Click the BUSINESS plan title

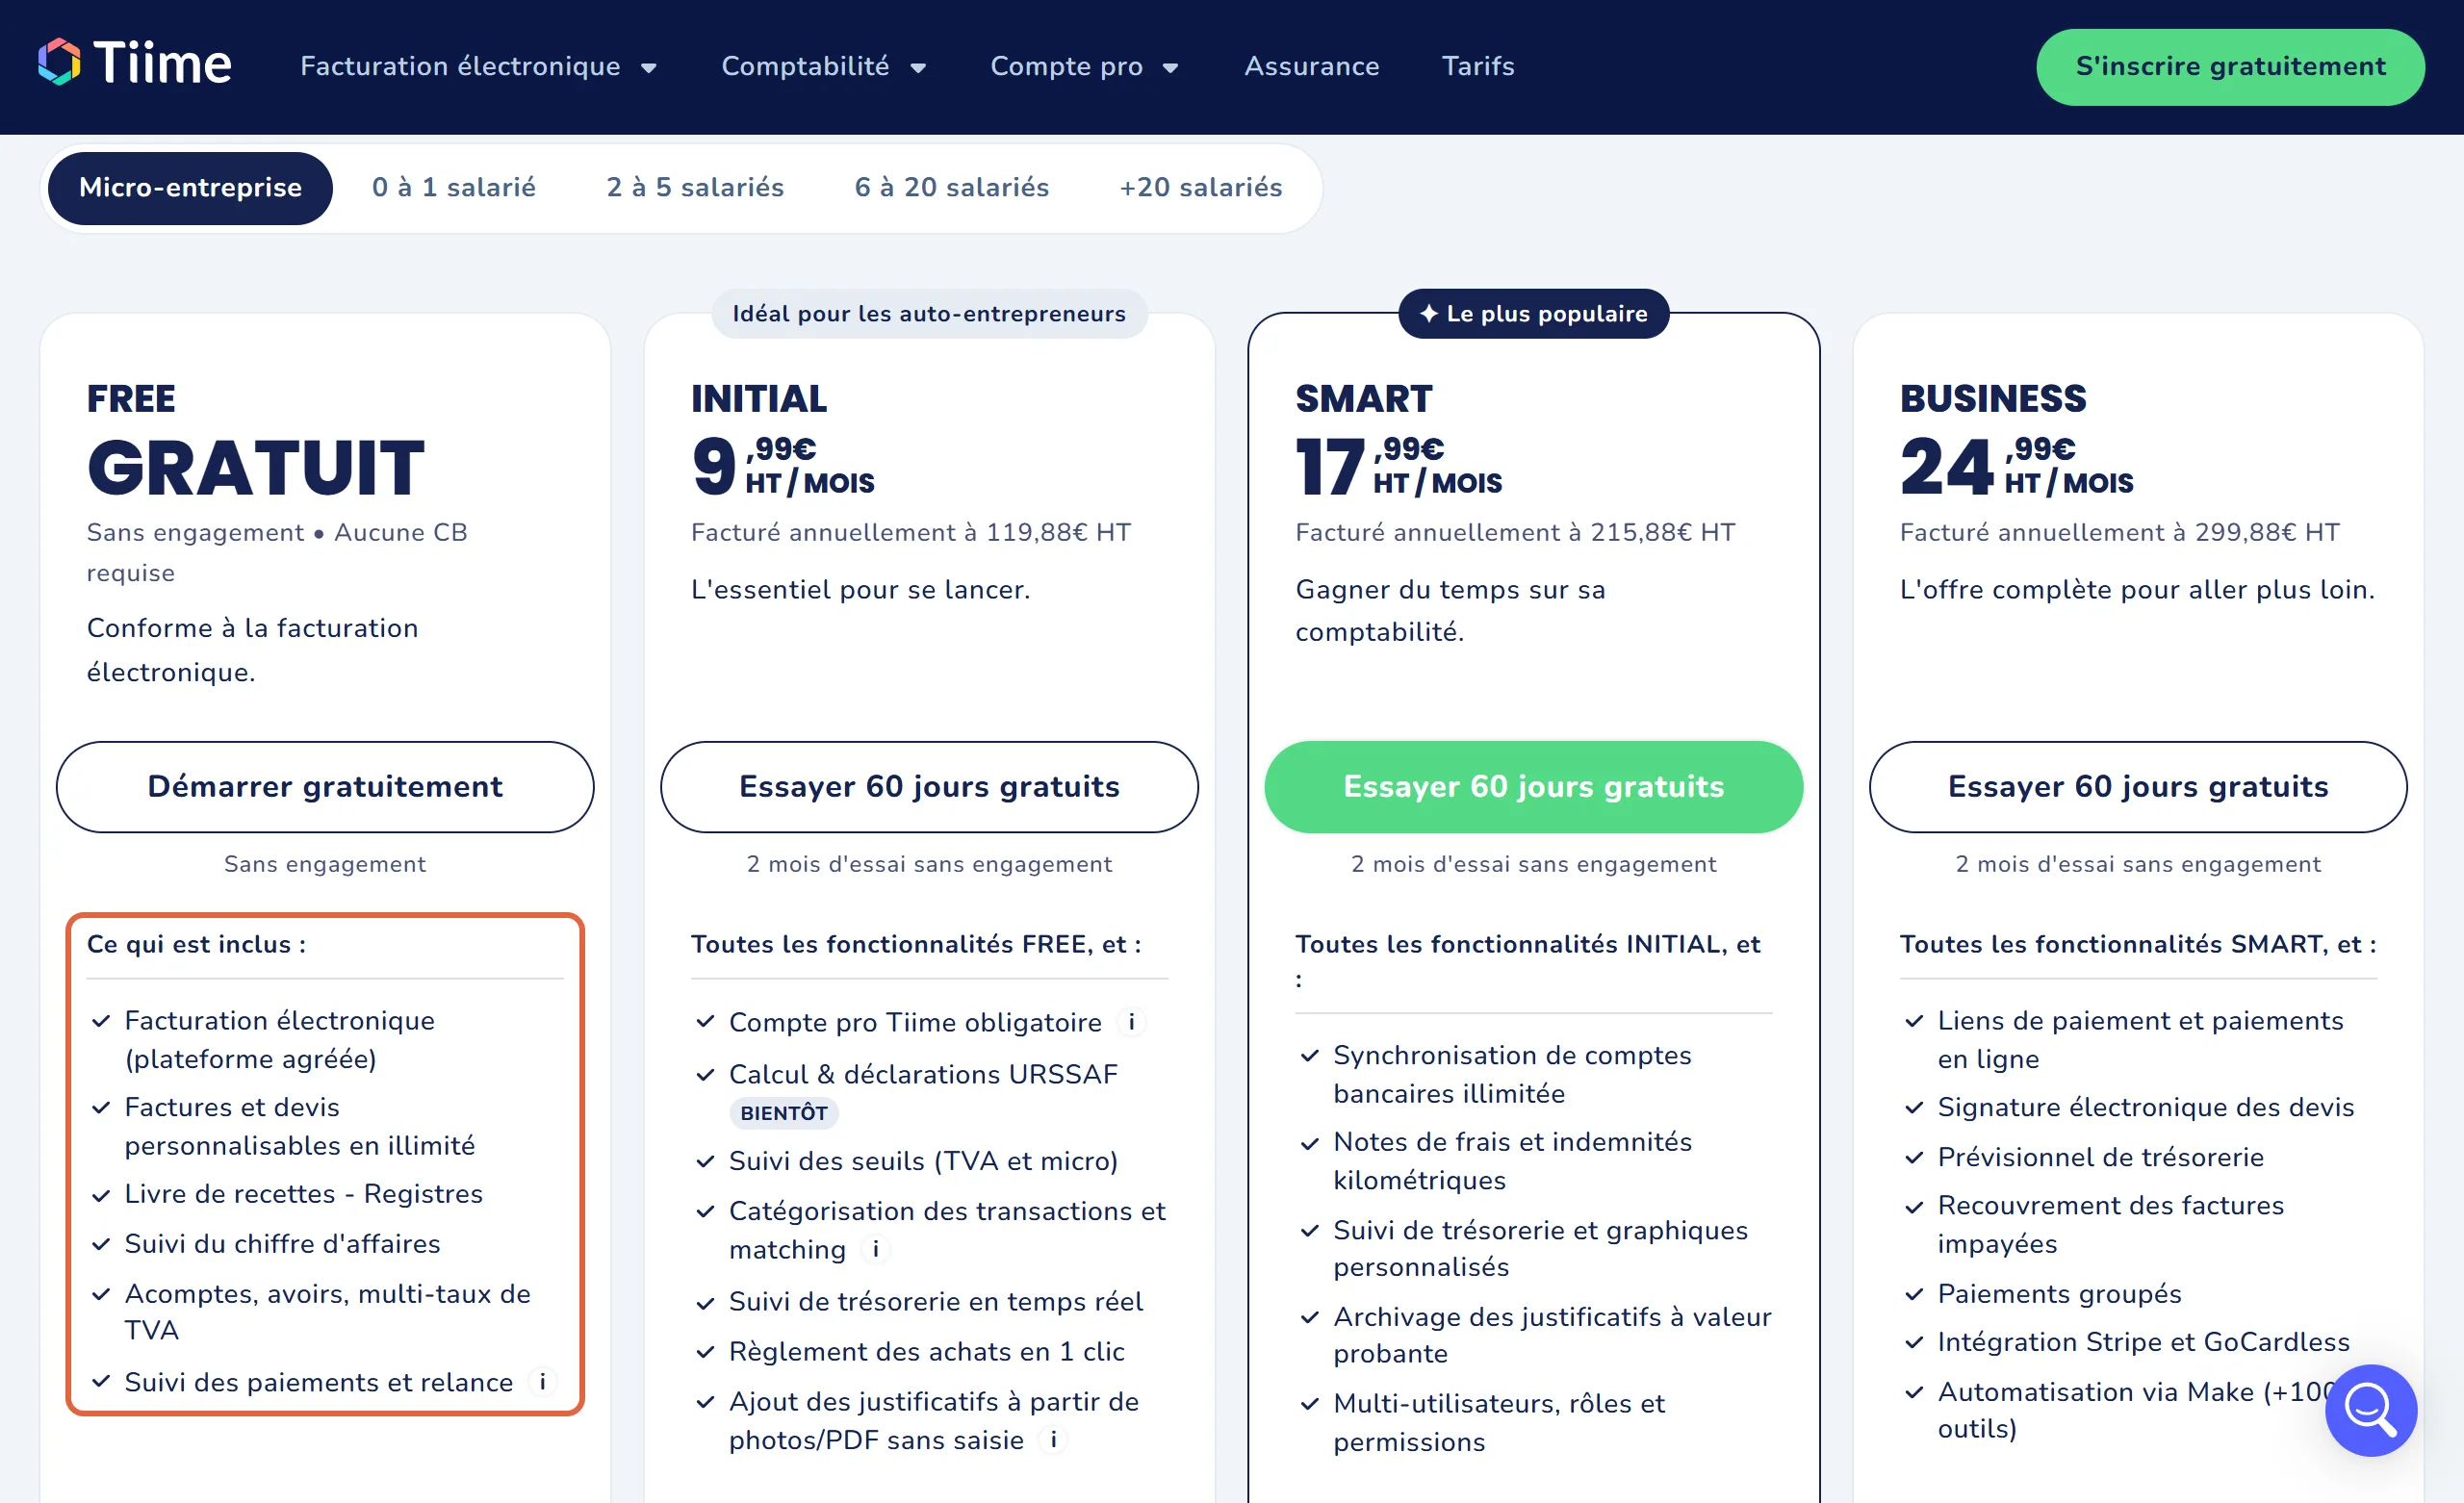click(1992, 399)
